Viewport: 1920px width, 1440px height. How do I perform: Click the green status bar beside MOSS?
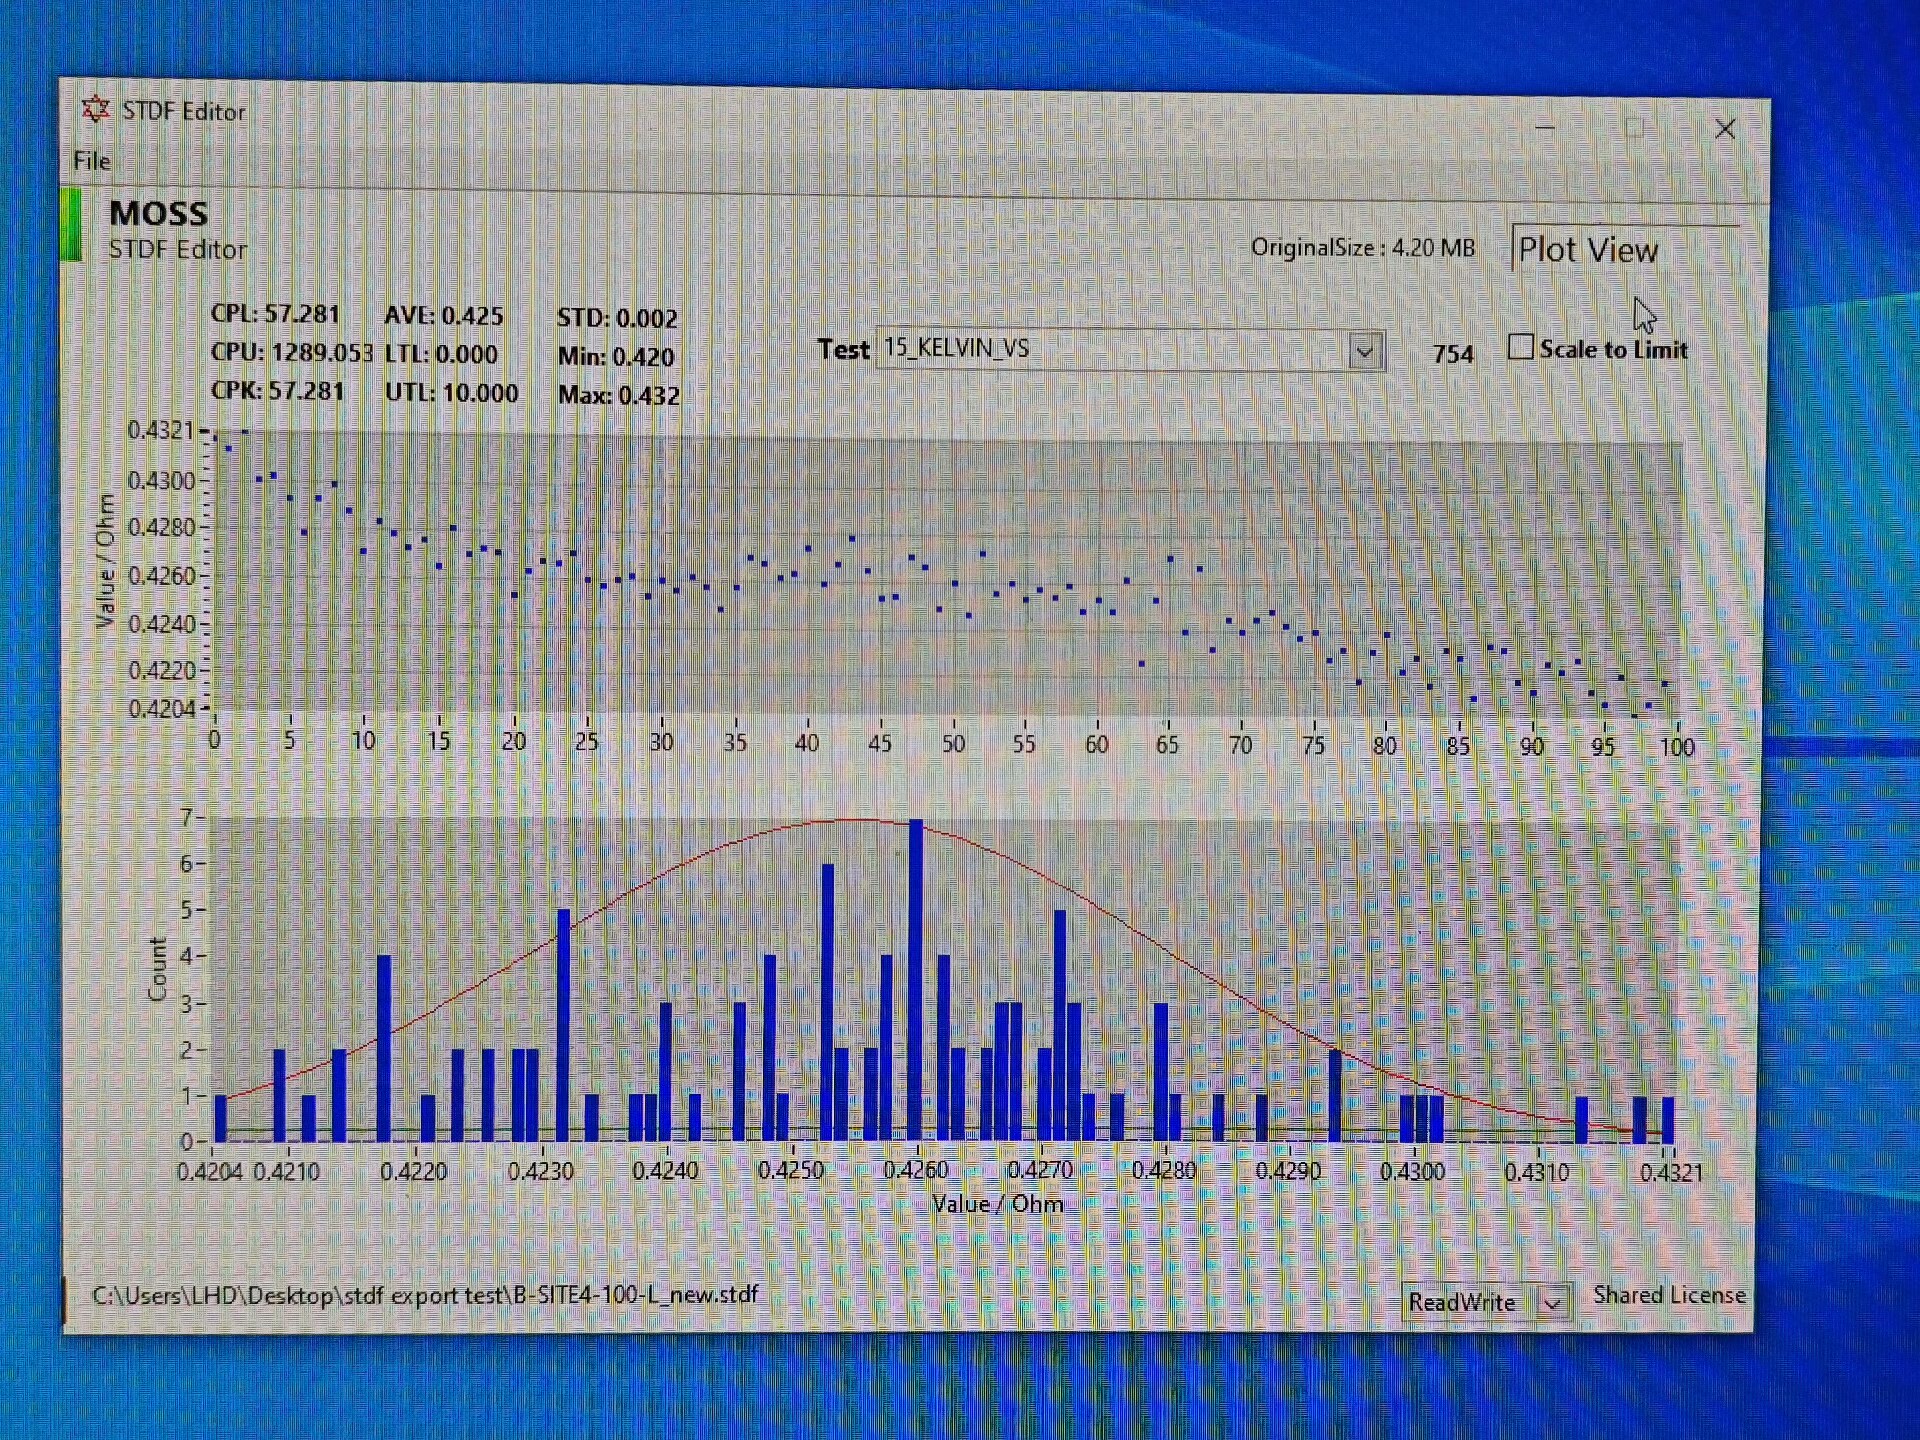(71, 226)
